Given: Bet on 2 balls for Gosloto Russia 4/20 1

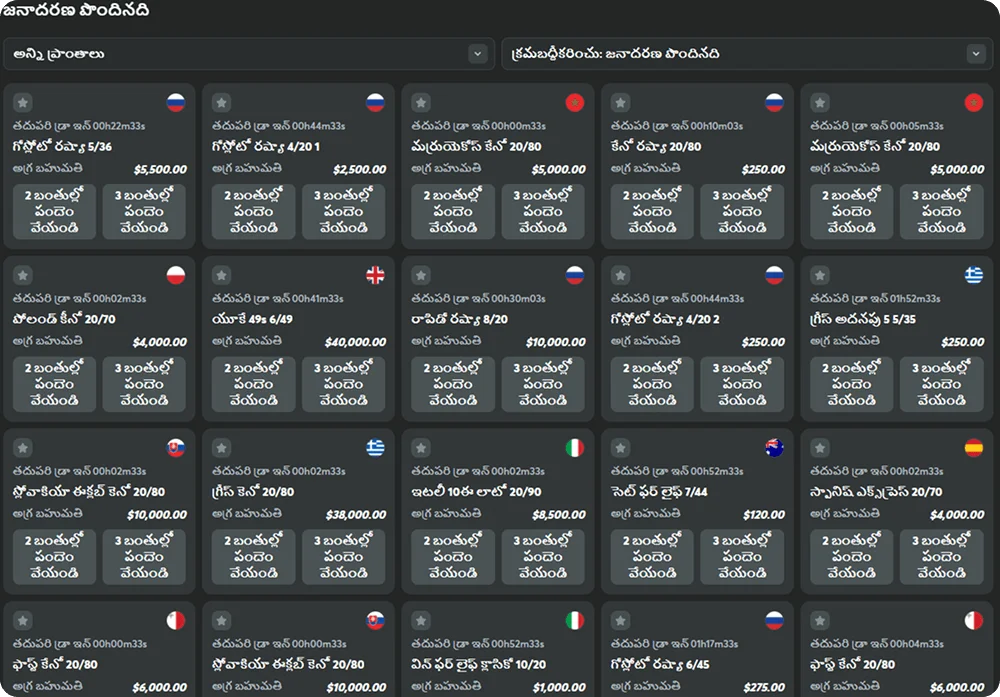Looking at the screenshot, I should (x=254, y=212).
